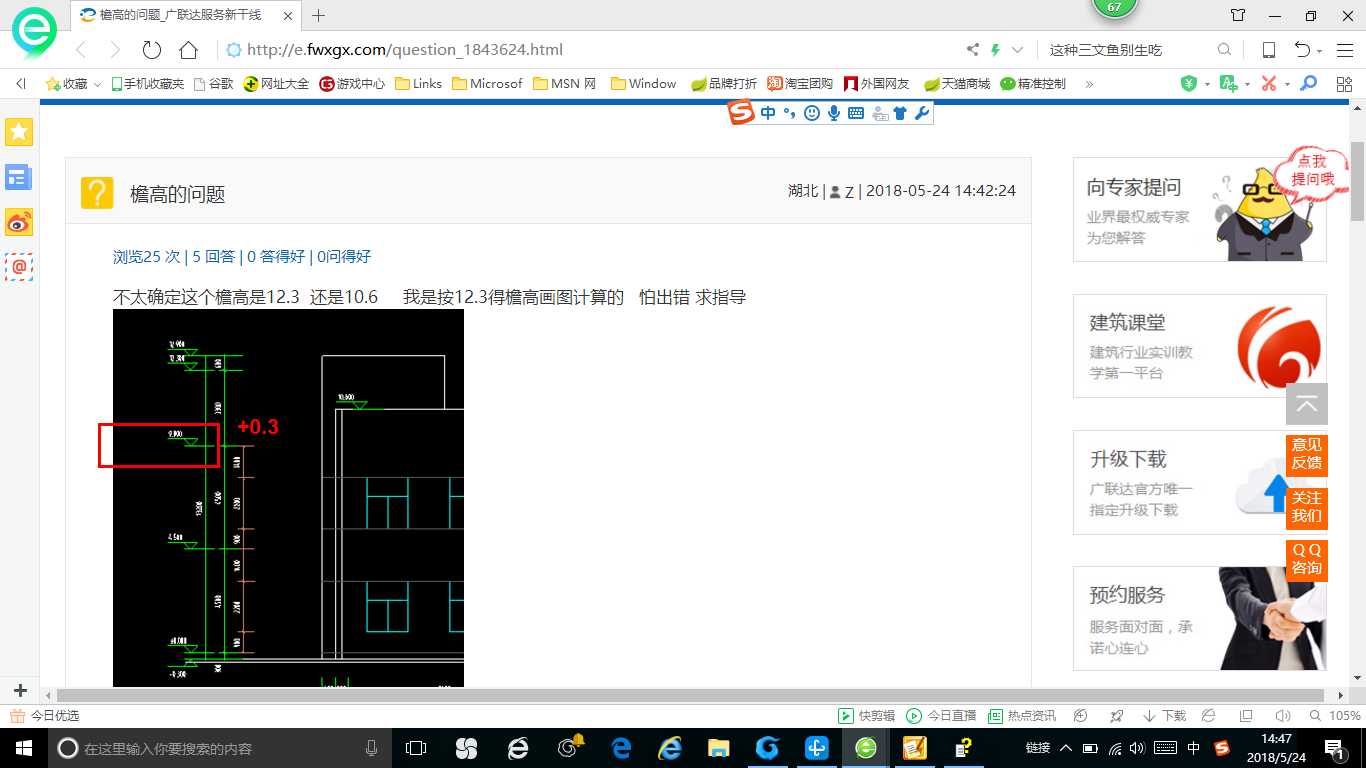Open 下载 downloads in status bar

click(x=1164, y=716)
